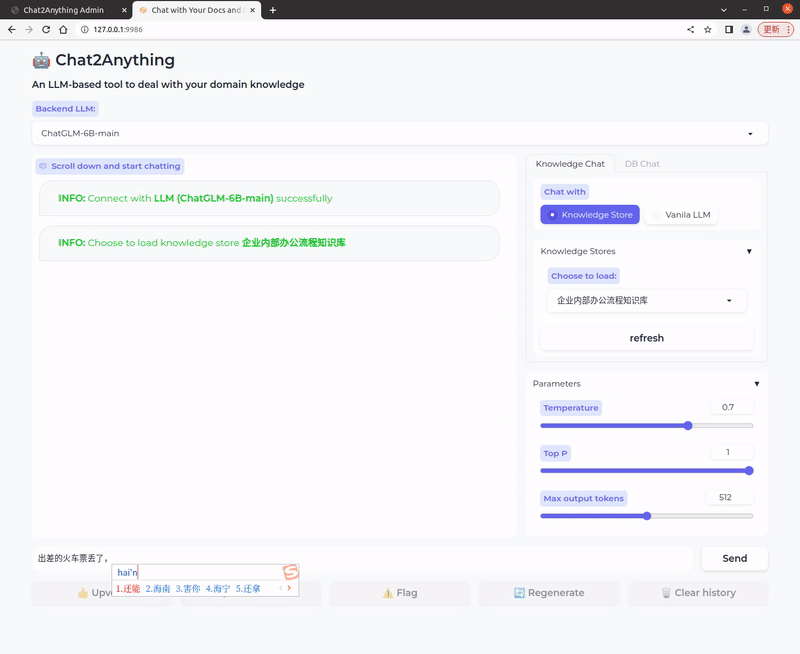
Task: Click the Clear history button
Action: [698, 593]
